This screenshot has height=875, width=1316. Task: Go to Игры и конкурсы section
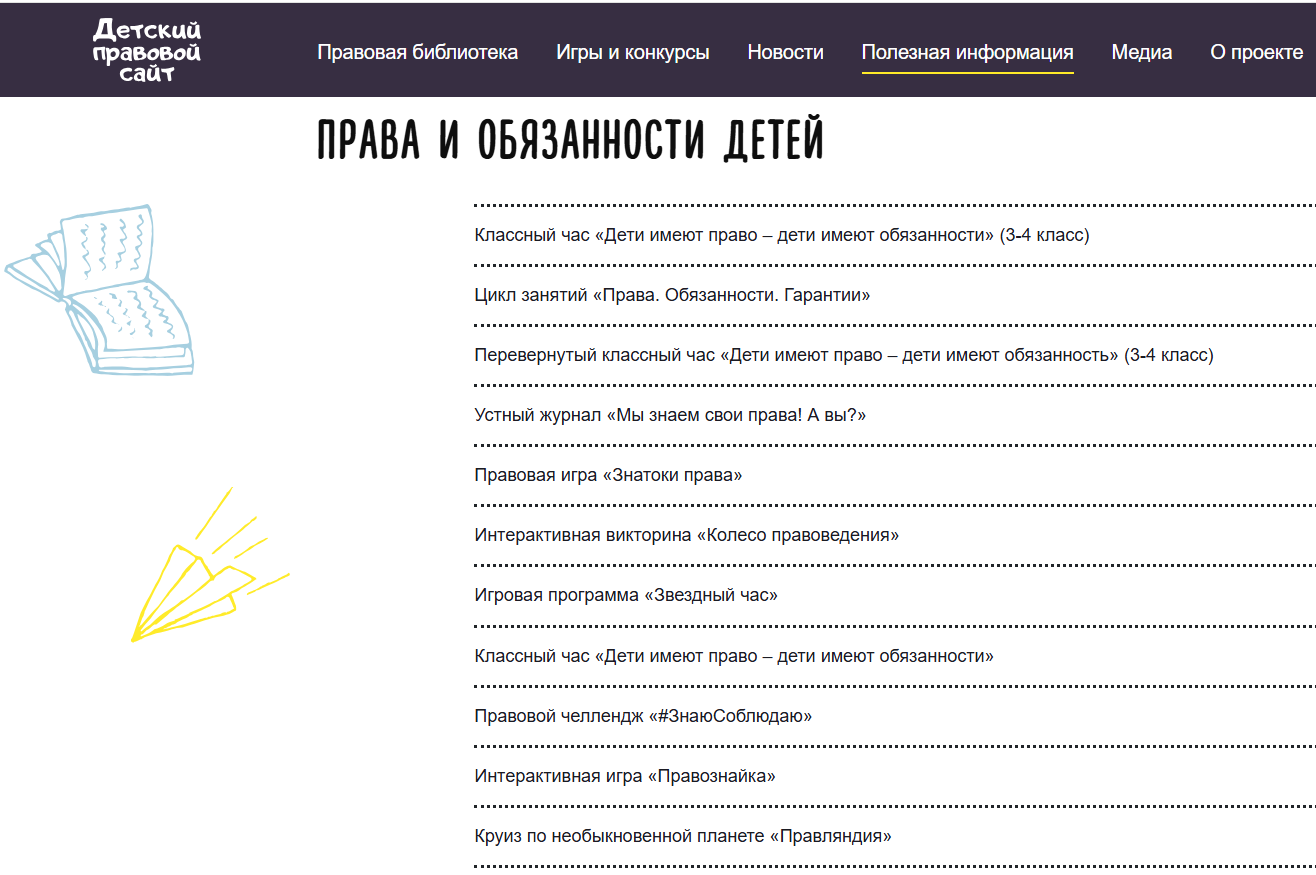coord(632,52)
